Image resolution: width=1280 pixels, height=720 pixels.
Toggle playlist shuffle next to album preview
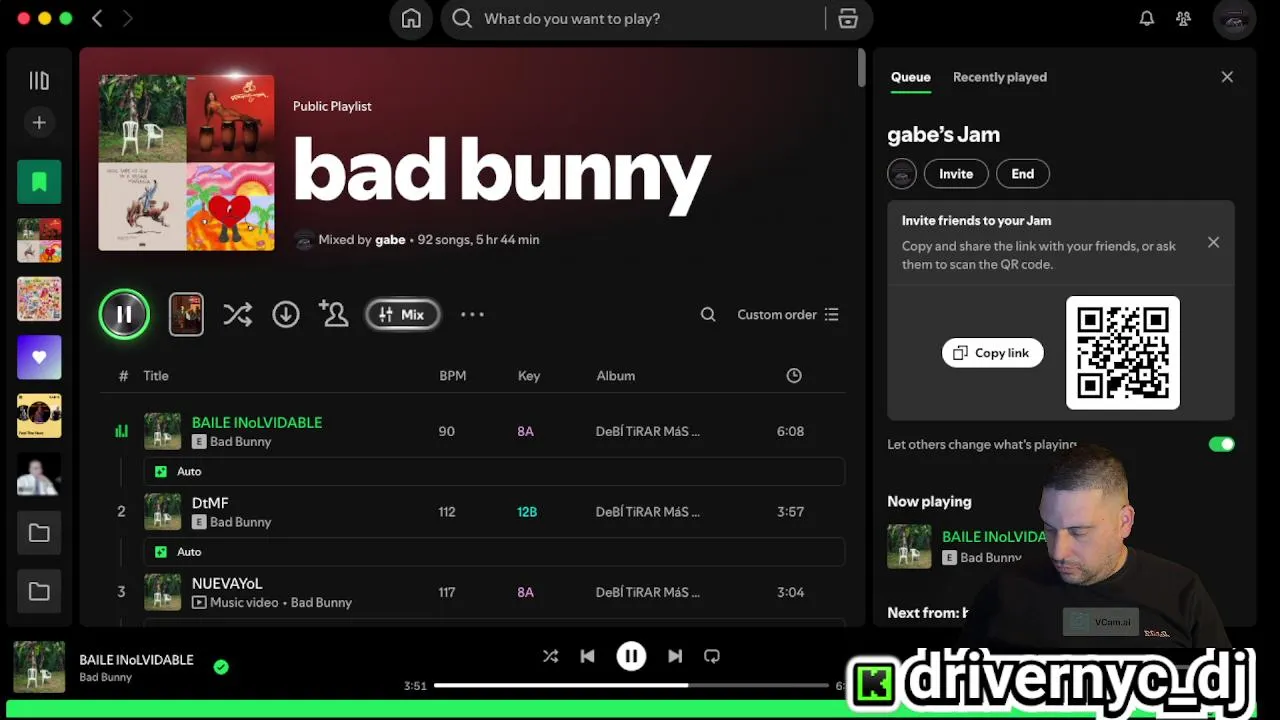pos(237,314)
